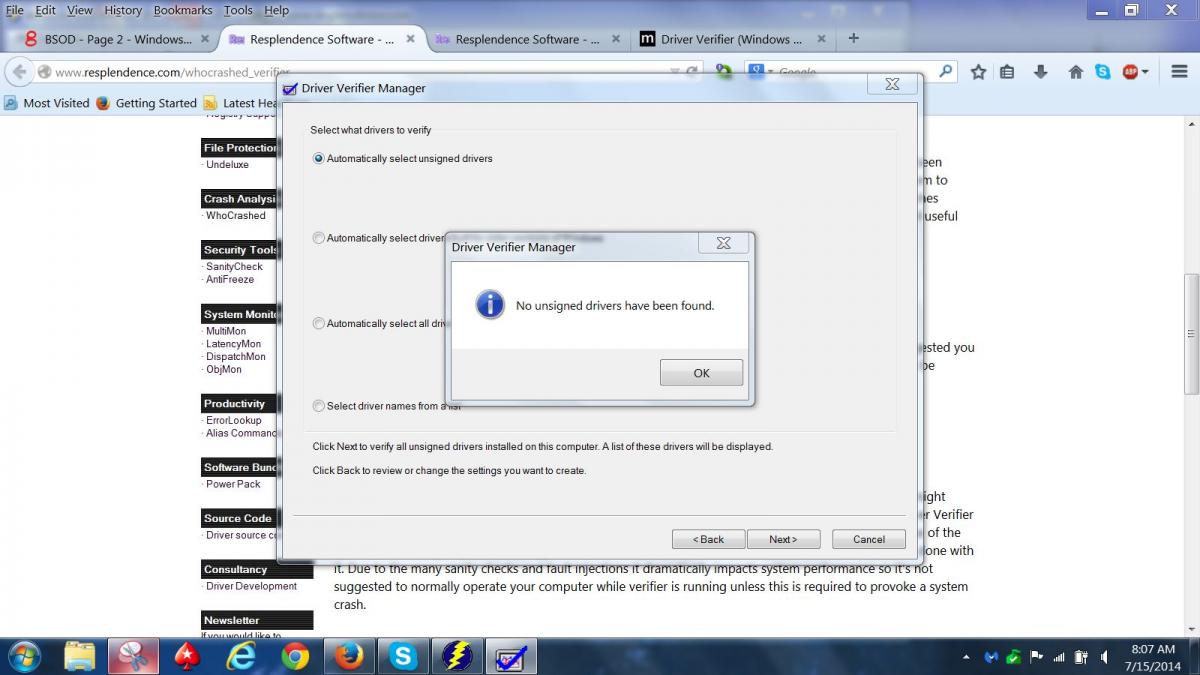Click Next in the Driver Verifier Manager wizard
Viewport: 1200px width, 675px height.
(x=783, y=539)
